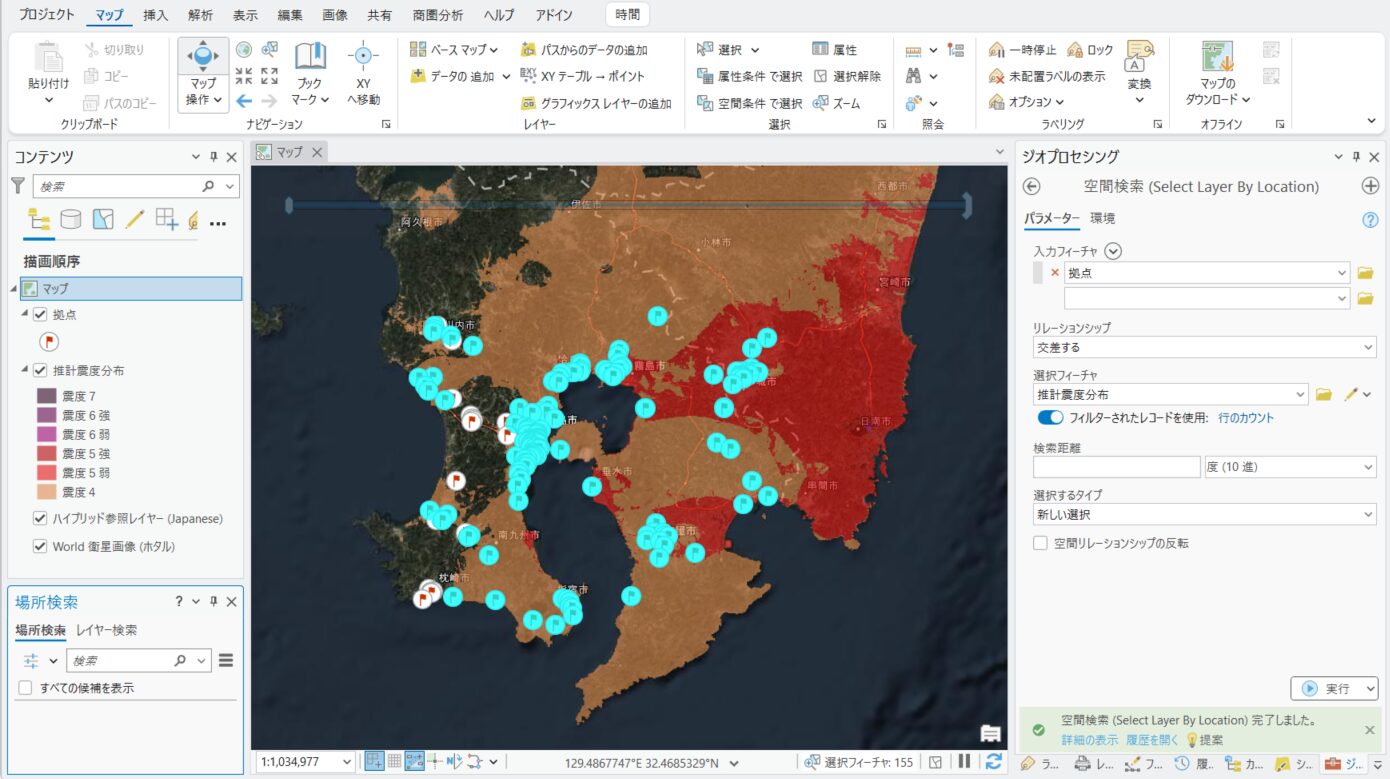Open the プロジェクト tab
The image size is (1390, 779).
click(x=47, y=15)
